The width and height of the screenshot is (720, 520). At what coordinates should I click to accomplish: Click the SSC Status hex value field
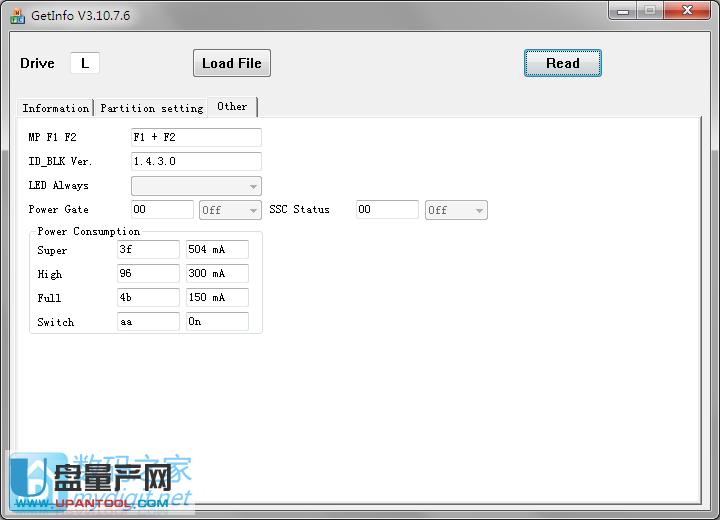coord(387,210)
